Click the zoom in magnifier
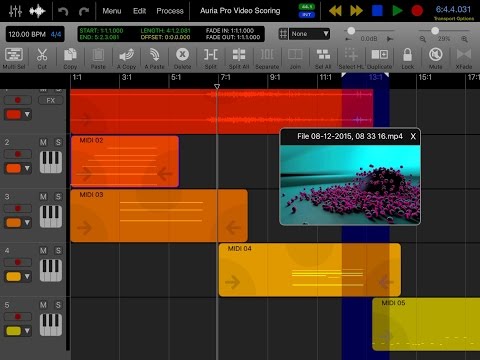The image size is (480, 360). (x=464, y=39)
